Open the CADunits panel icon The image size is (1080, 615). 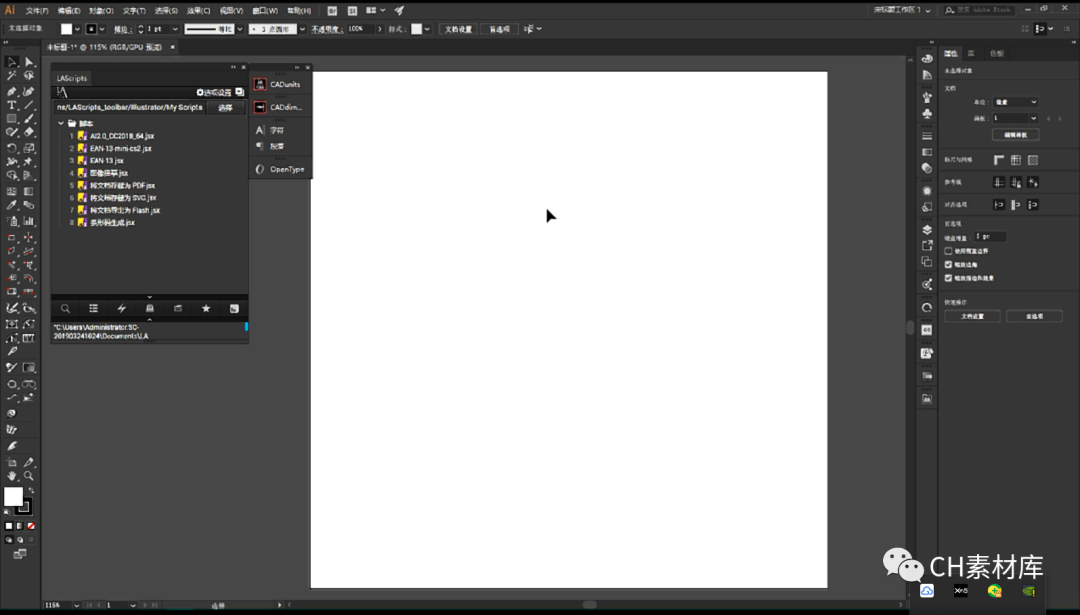(x=261, y=84)
